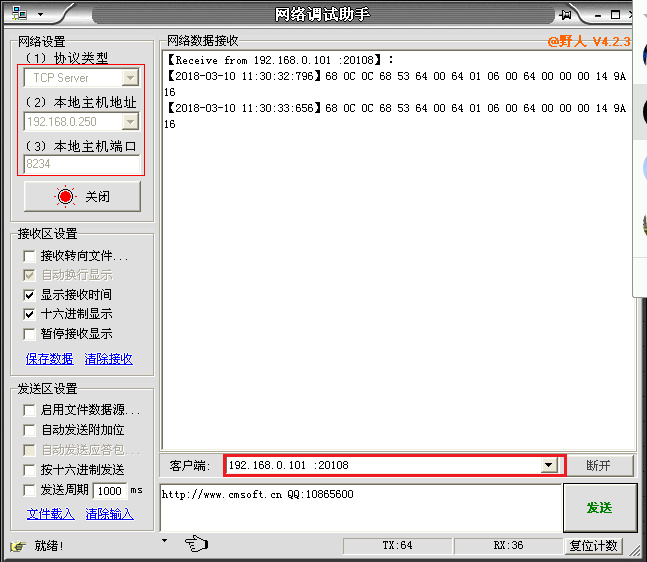Click the RX:36 counter in status bar

click(x=508, y=545)
